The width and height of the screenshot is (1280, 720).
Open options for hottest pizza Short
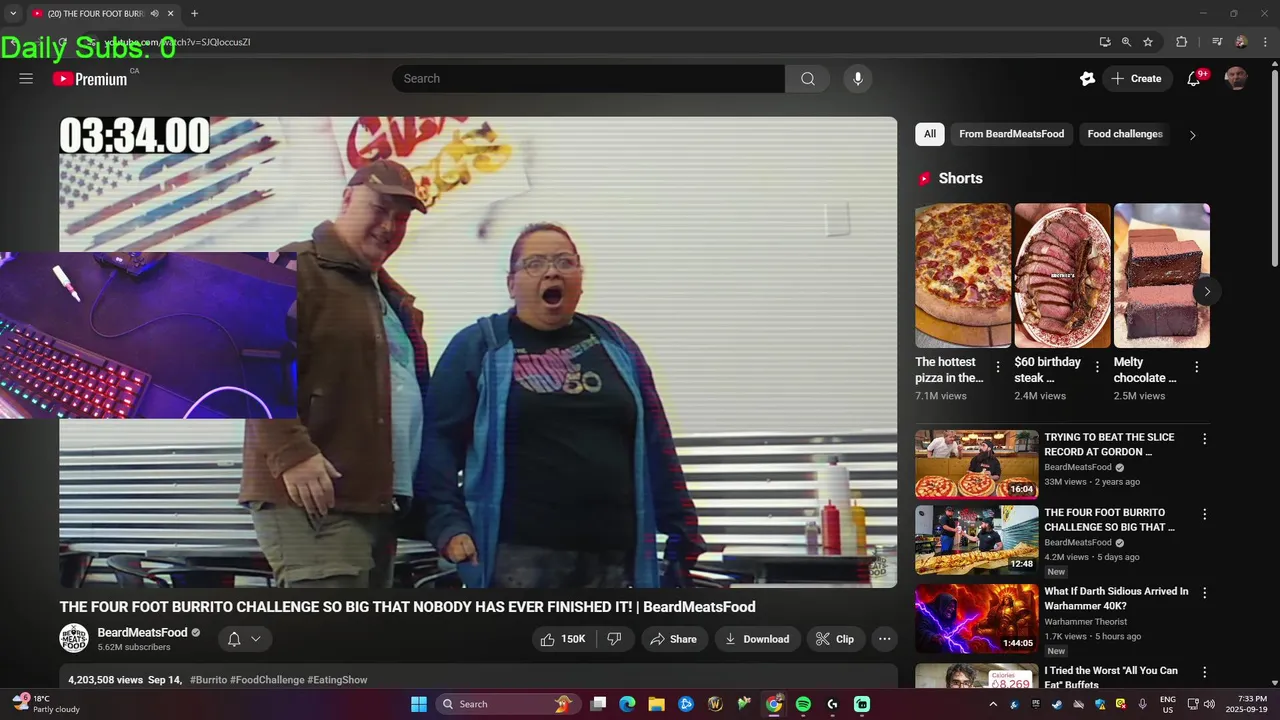[997, 367]
